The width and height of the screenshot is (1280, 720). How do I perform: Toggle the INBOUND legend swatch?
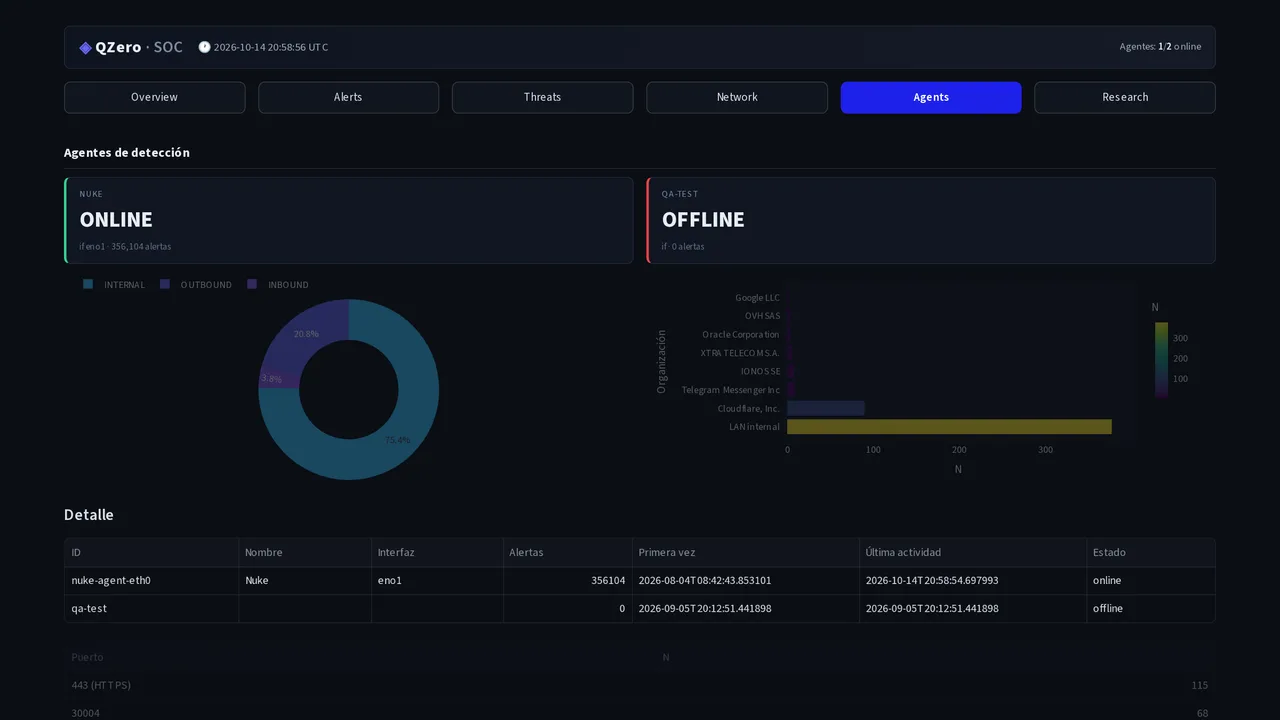click(x=252, y=285)
